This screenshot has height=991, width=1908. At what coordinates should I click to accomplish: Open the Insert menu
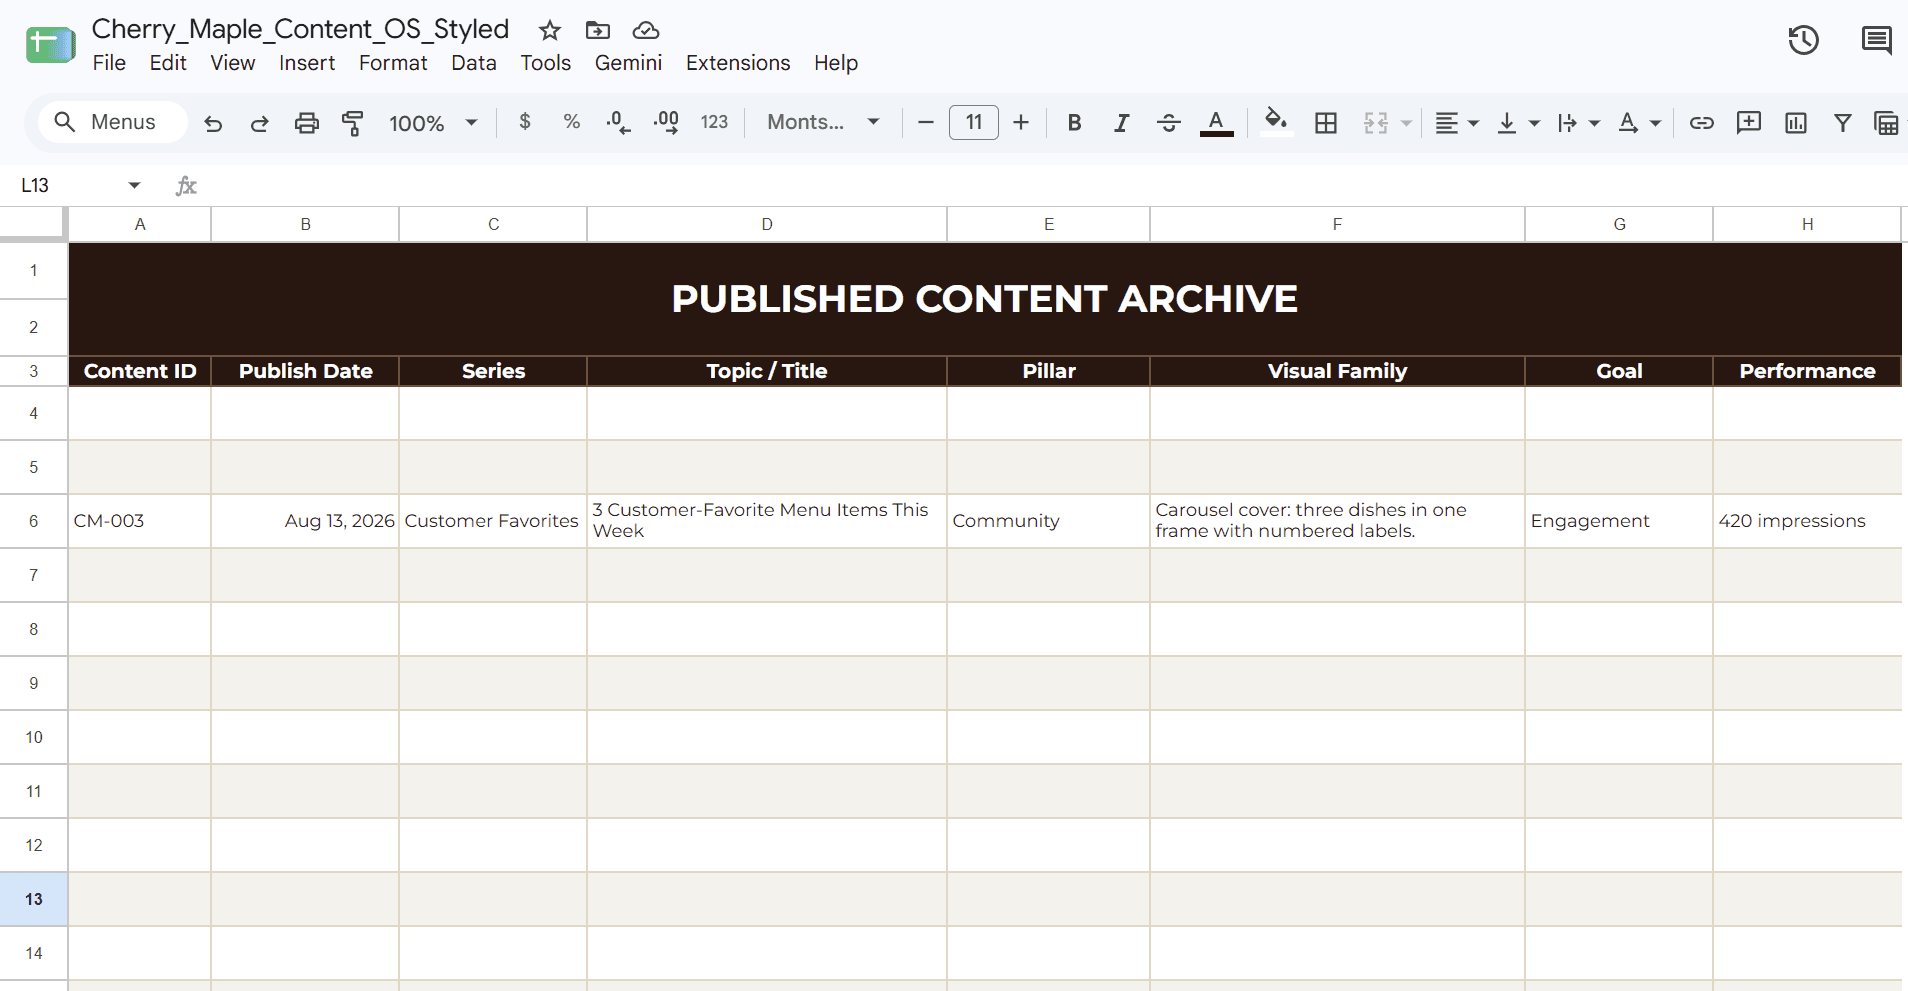pos(307,63)
